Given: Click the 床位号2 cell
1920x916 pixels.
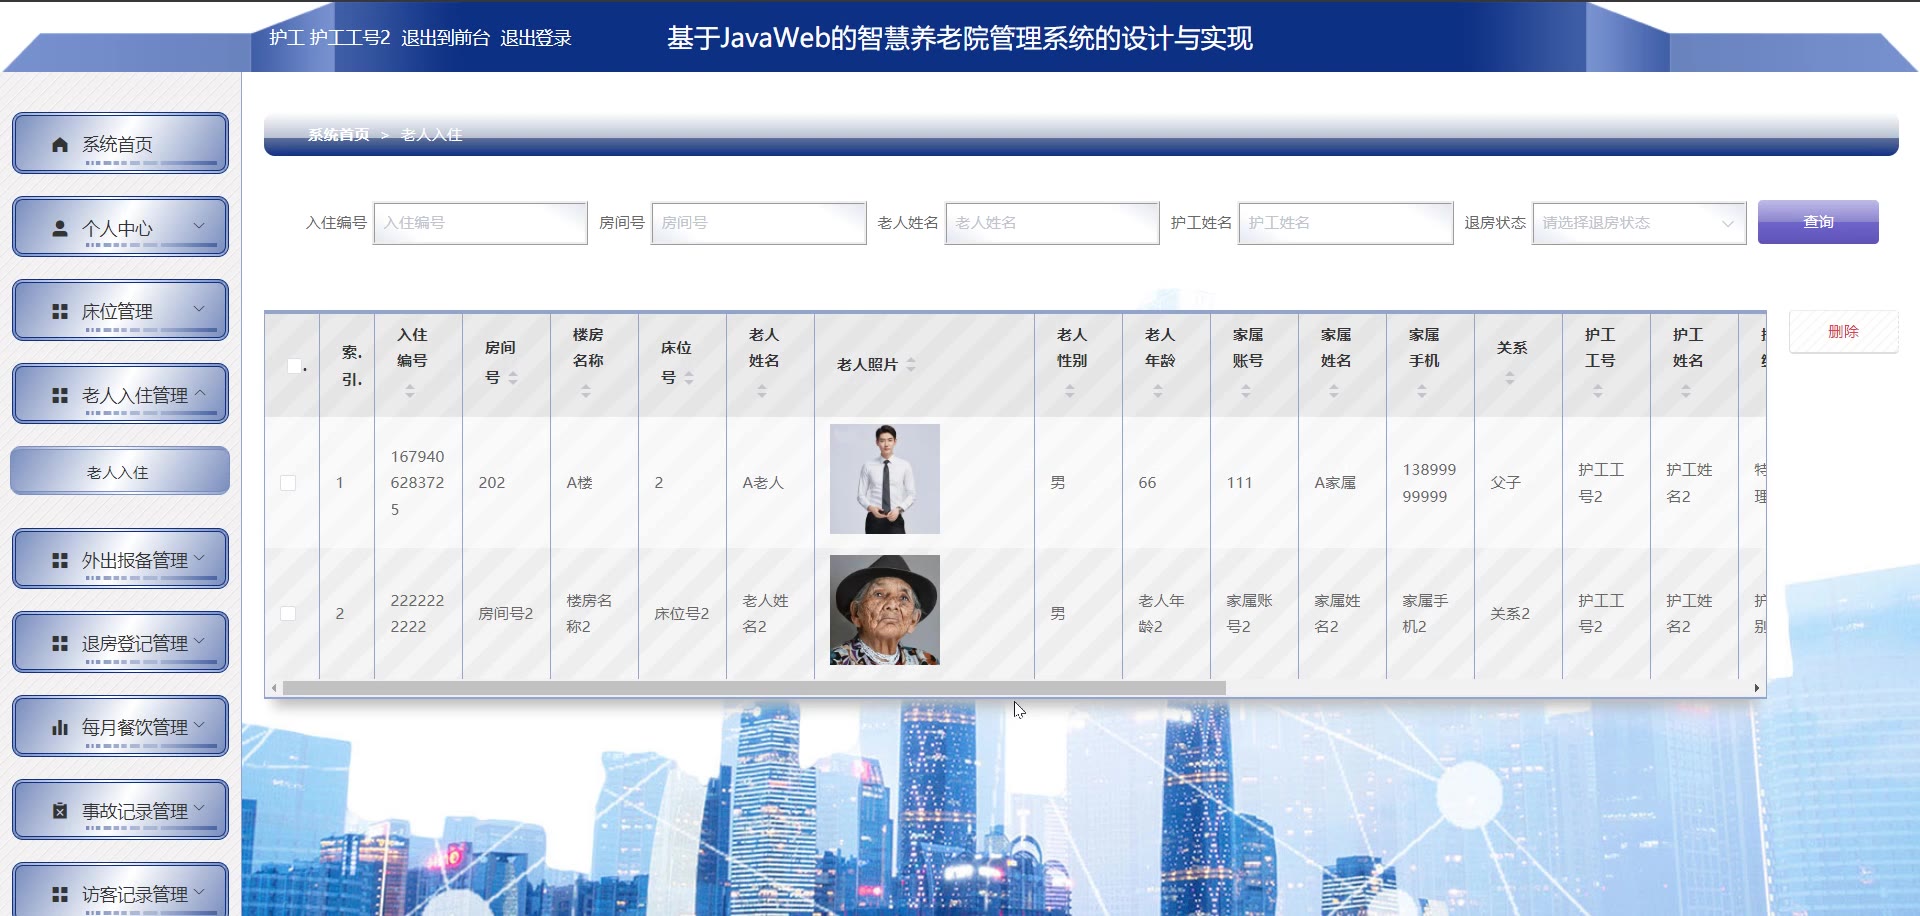Looking at the screenshot, I should pos(681,613).
